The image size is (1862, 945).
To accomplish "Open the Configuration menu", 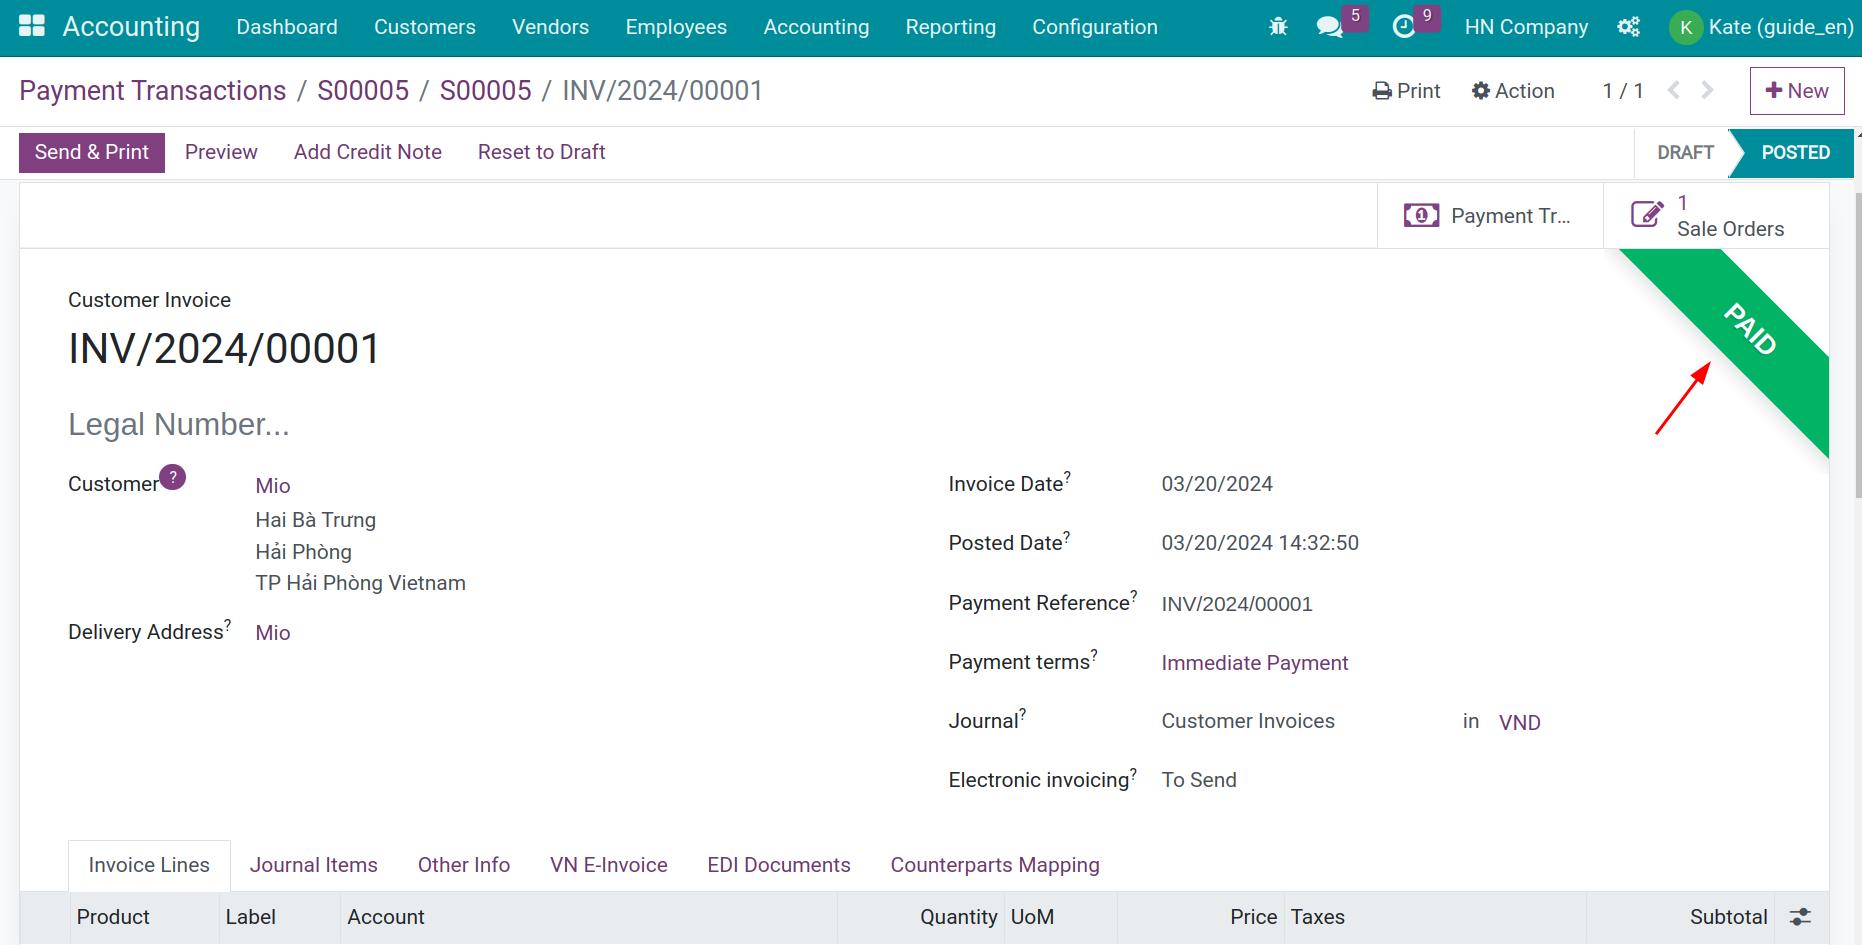I will [x=1095, y=27].
